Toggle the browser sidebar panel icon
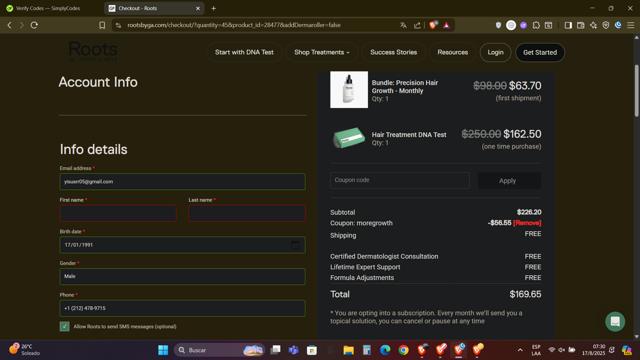The width and height of the screenshot is (640, 360). click(568, 25)
